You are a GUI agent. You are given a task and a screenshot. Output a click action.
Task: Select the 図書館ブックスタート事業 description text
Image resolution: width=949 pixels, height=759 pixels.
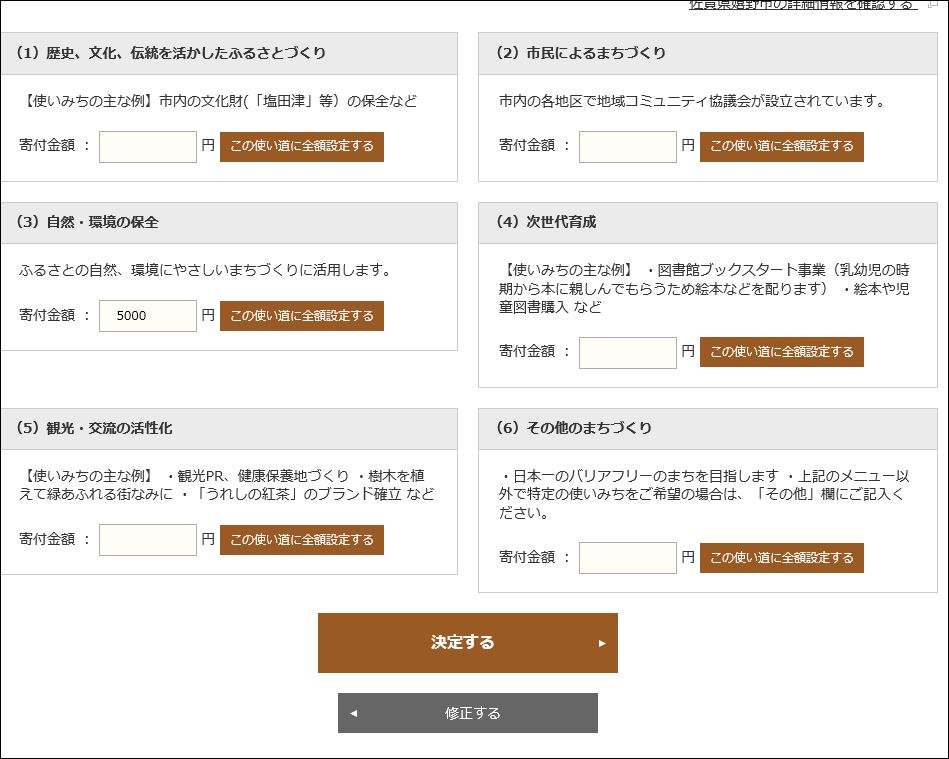click(704, 288)
